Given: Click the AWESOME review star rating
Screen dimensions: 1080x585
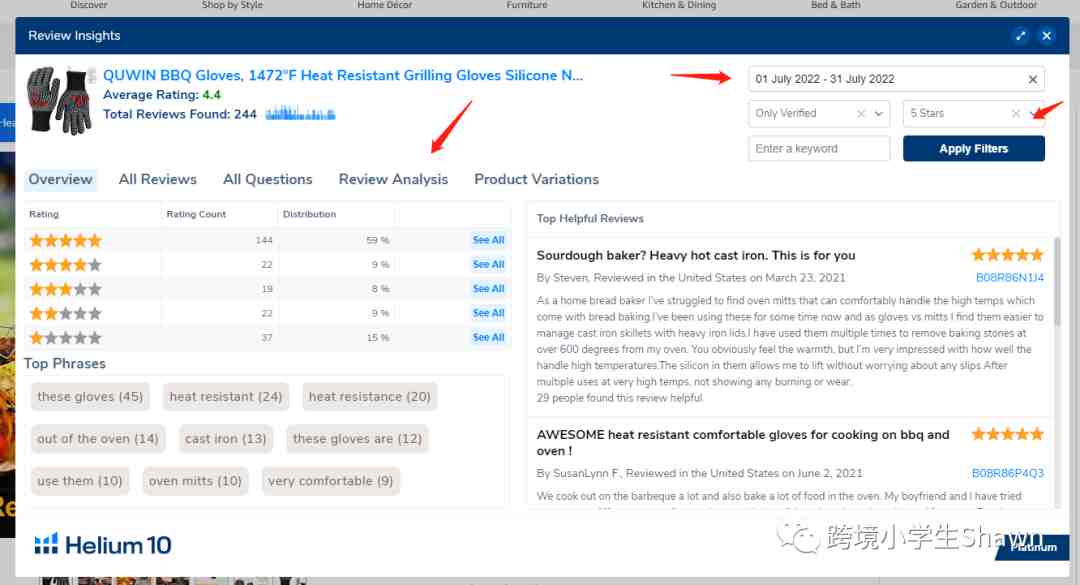Looking at the screenshot, I should [1008, 434].
